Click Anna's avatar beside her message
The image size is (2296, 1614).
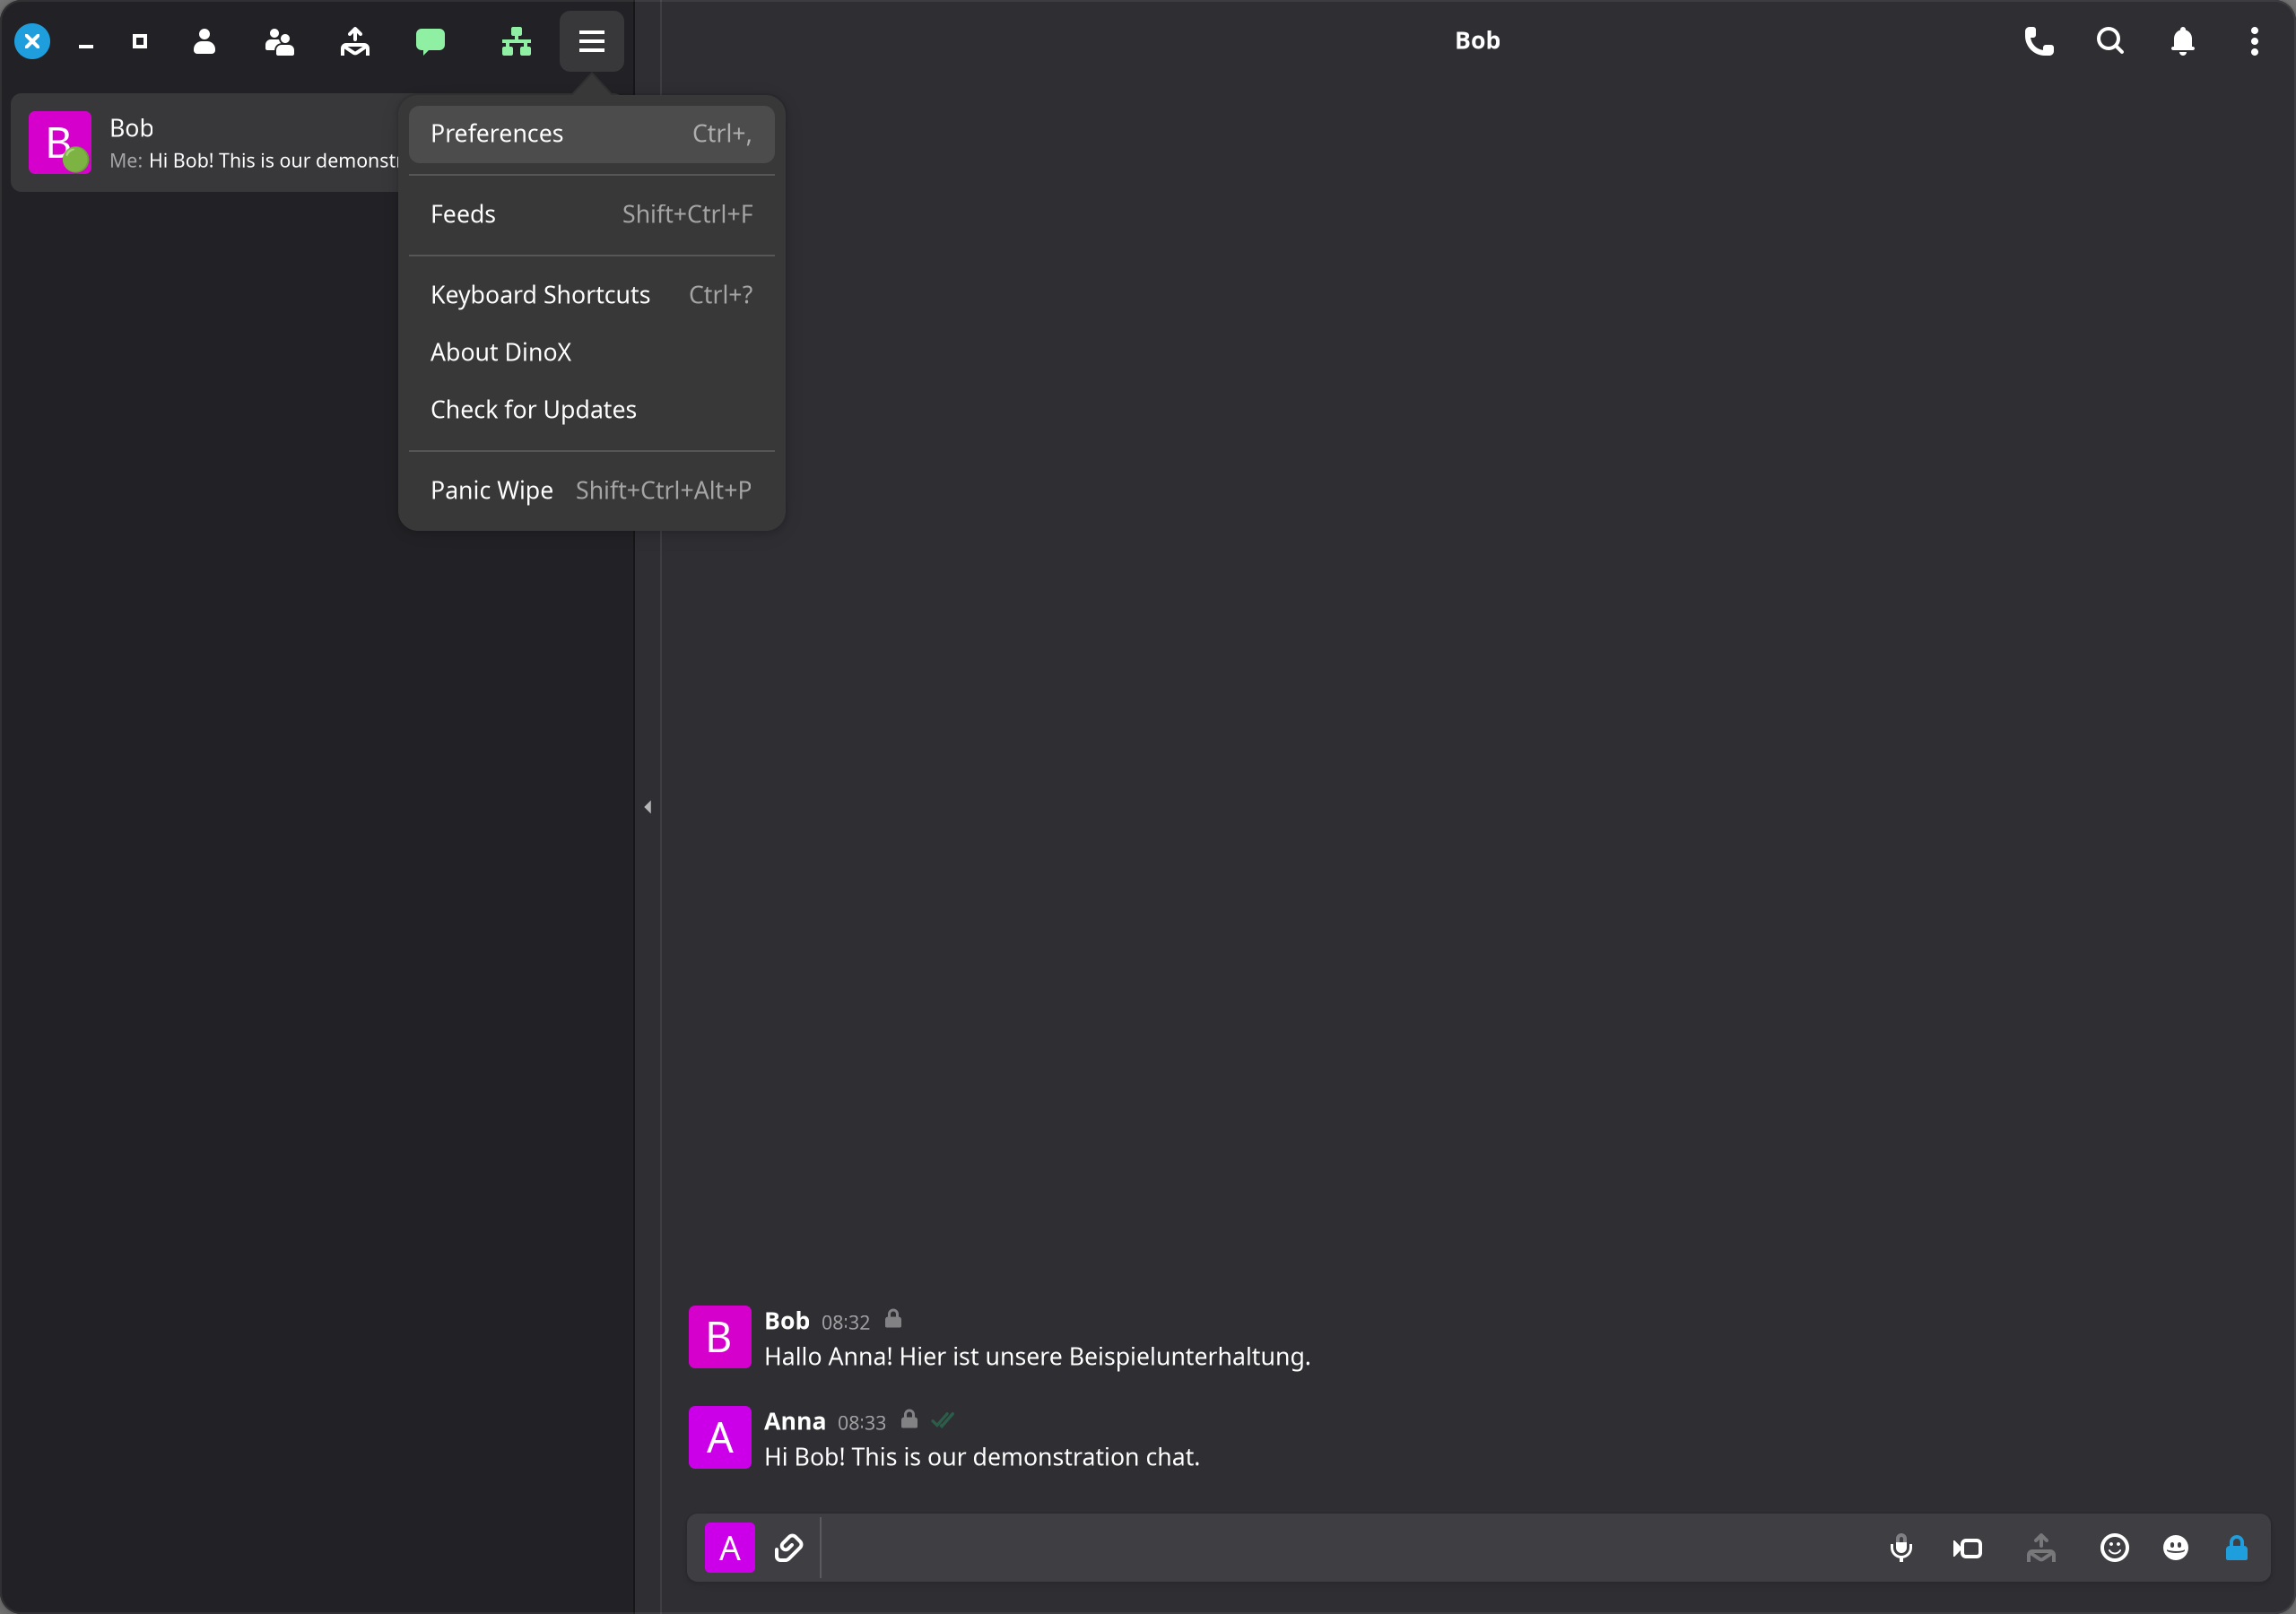(x=720, y=1437)
